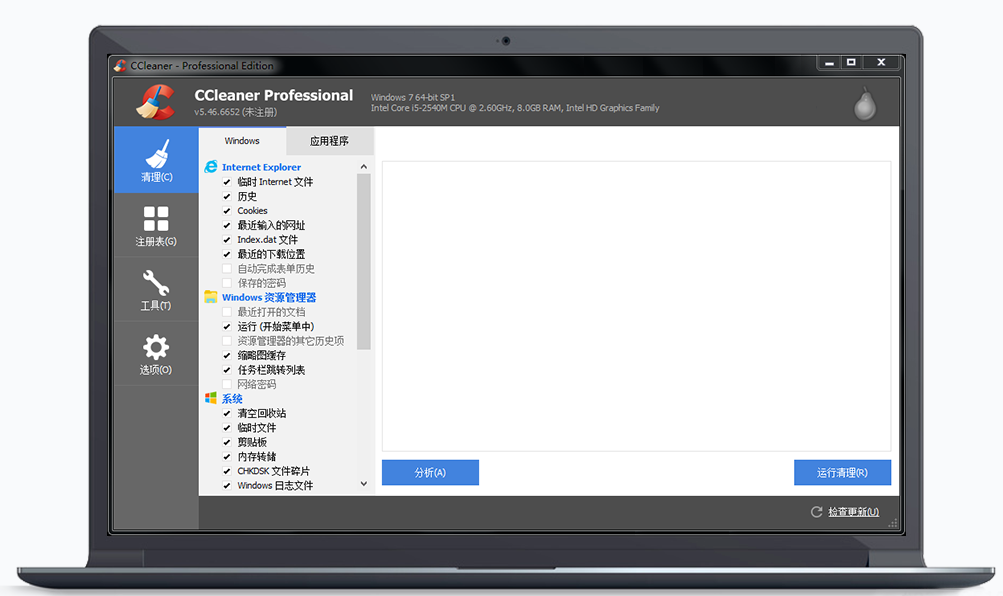Click the Intel Core i5-2540M hardware text
Image resolution: width=1003 pixels, height=596 pixels.
(x=515, y=108)
